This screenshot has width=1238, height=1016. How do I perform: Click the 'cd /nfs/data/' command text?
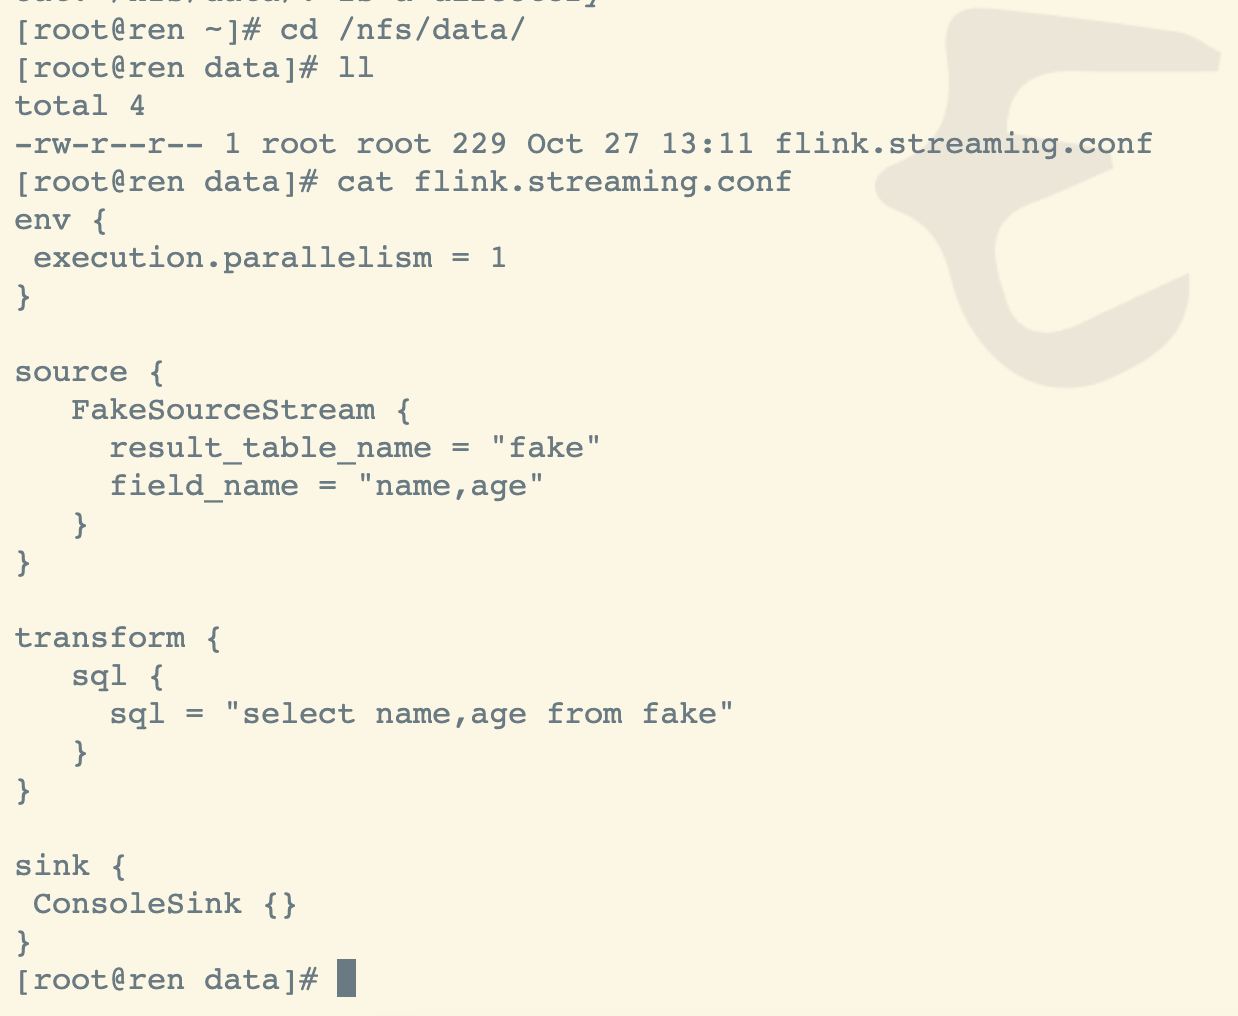(x=402, y=30)
